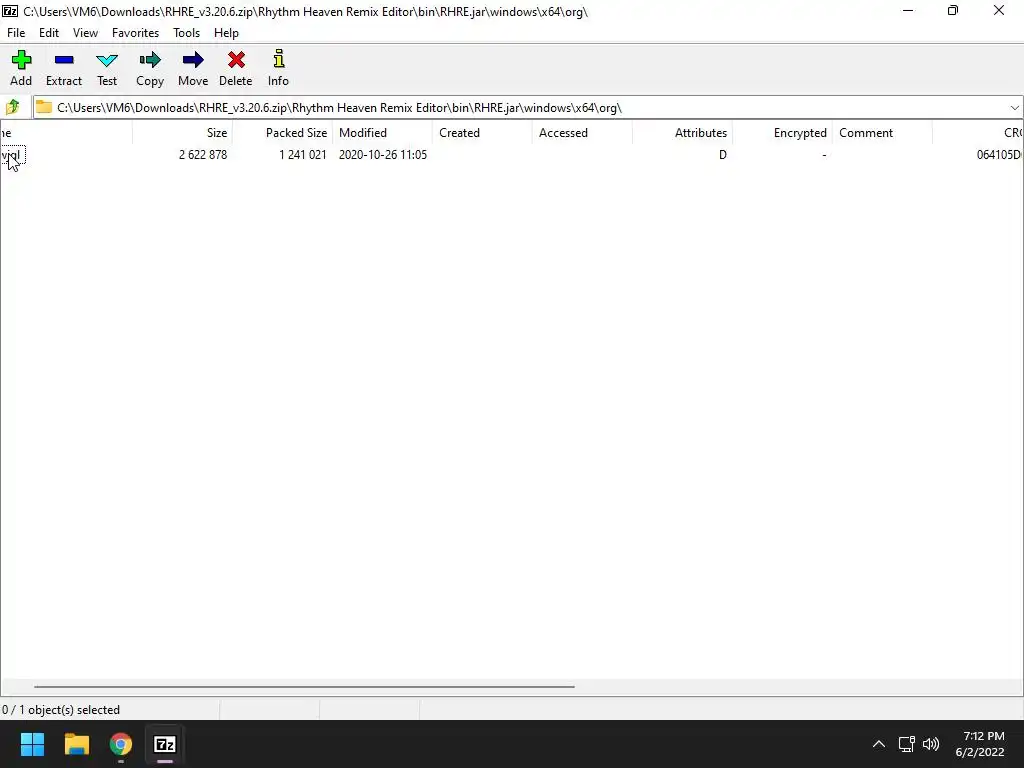Sort by the Accessed column

pos(583,133)
